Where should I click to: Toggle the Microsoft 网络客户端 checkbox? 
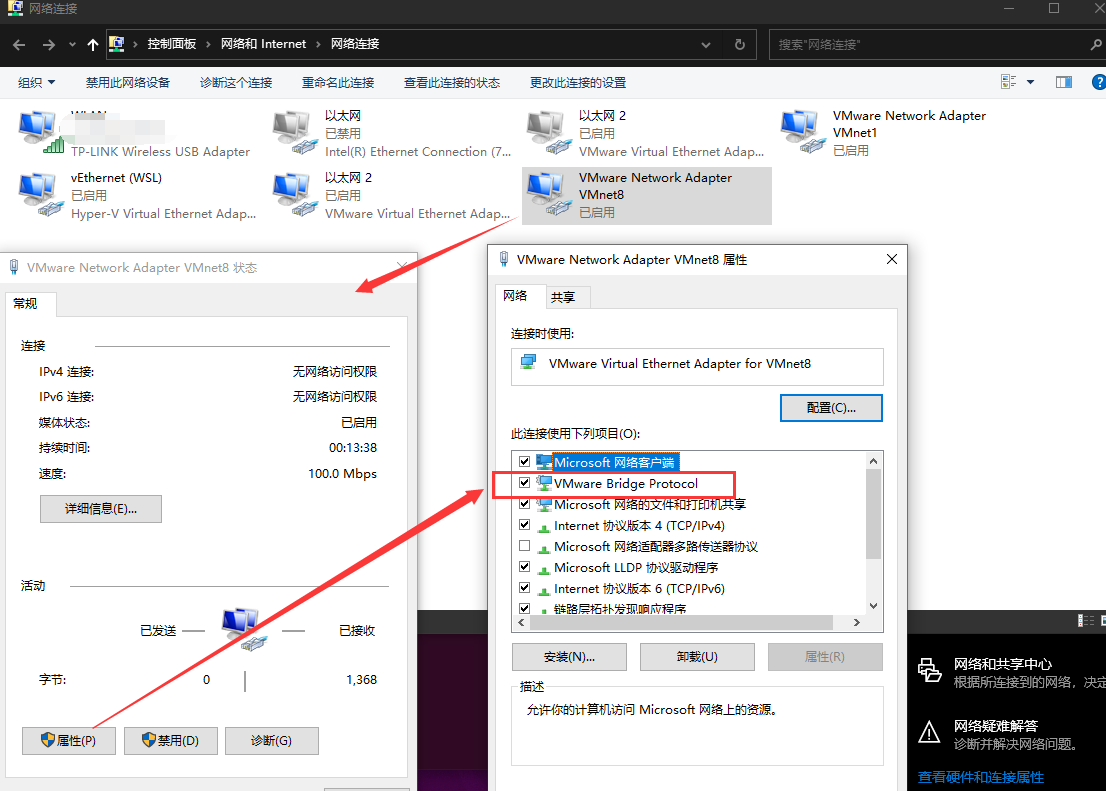[524, 461]
